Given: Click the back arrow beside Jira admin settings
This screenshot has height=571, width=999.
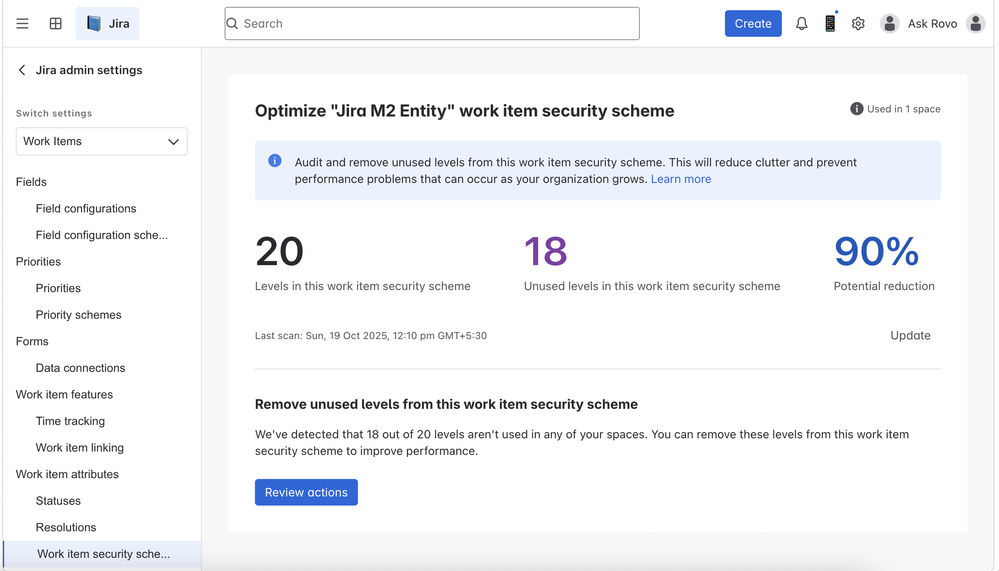Looking at the screenshot, I should tap(22, 70).
